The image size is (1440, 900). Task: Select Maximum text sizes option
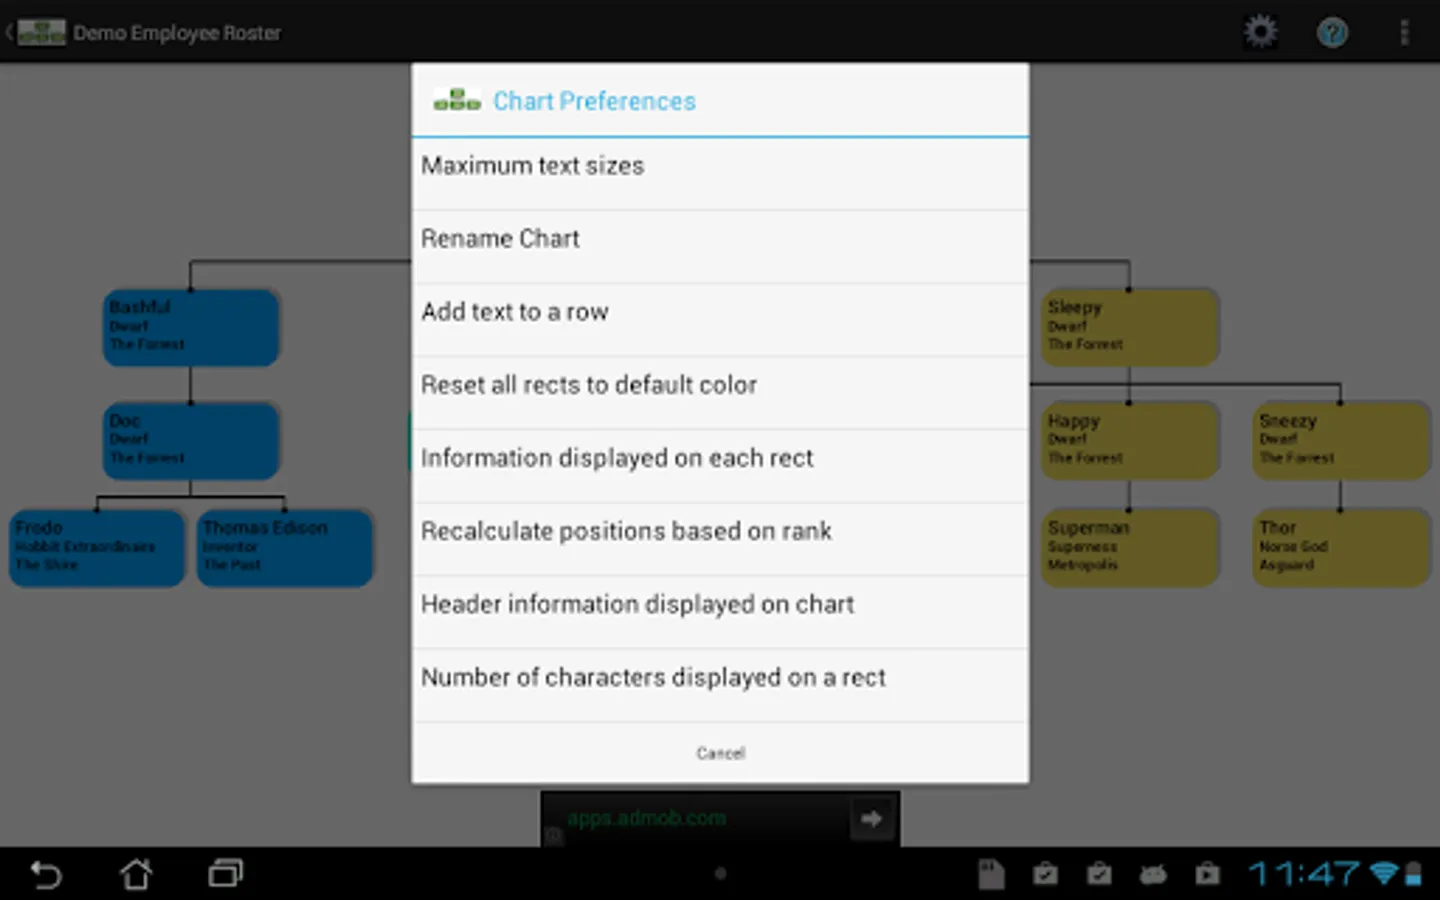pyautogui.click(x=720, y=174)
